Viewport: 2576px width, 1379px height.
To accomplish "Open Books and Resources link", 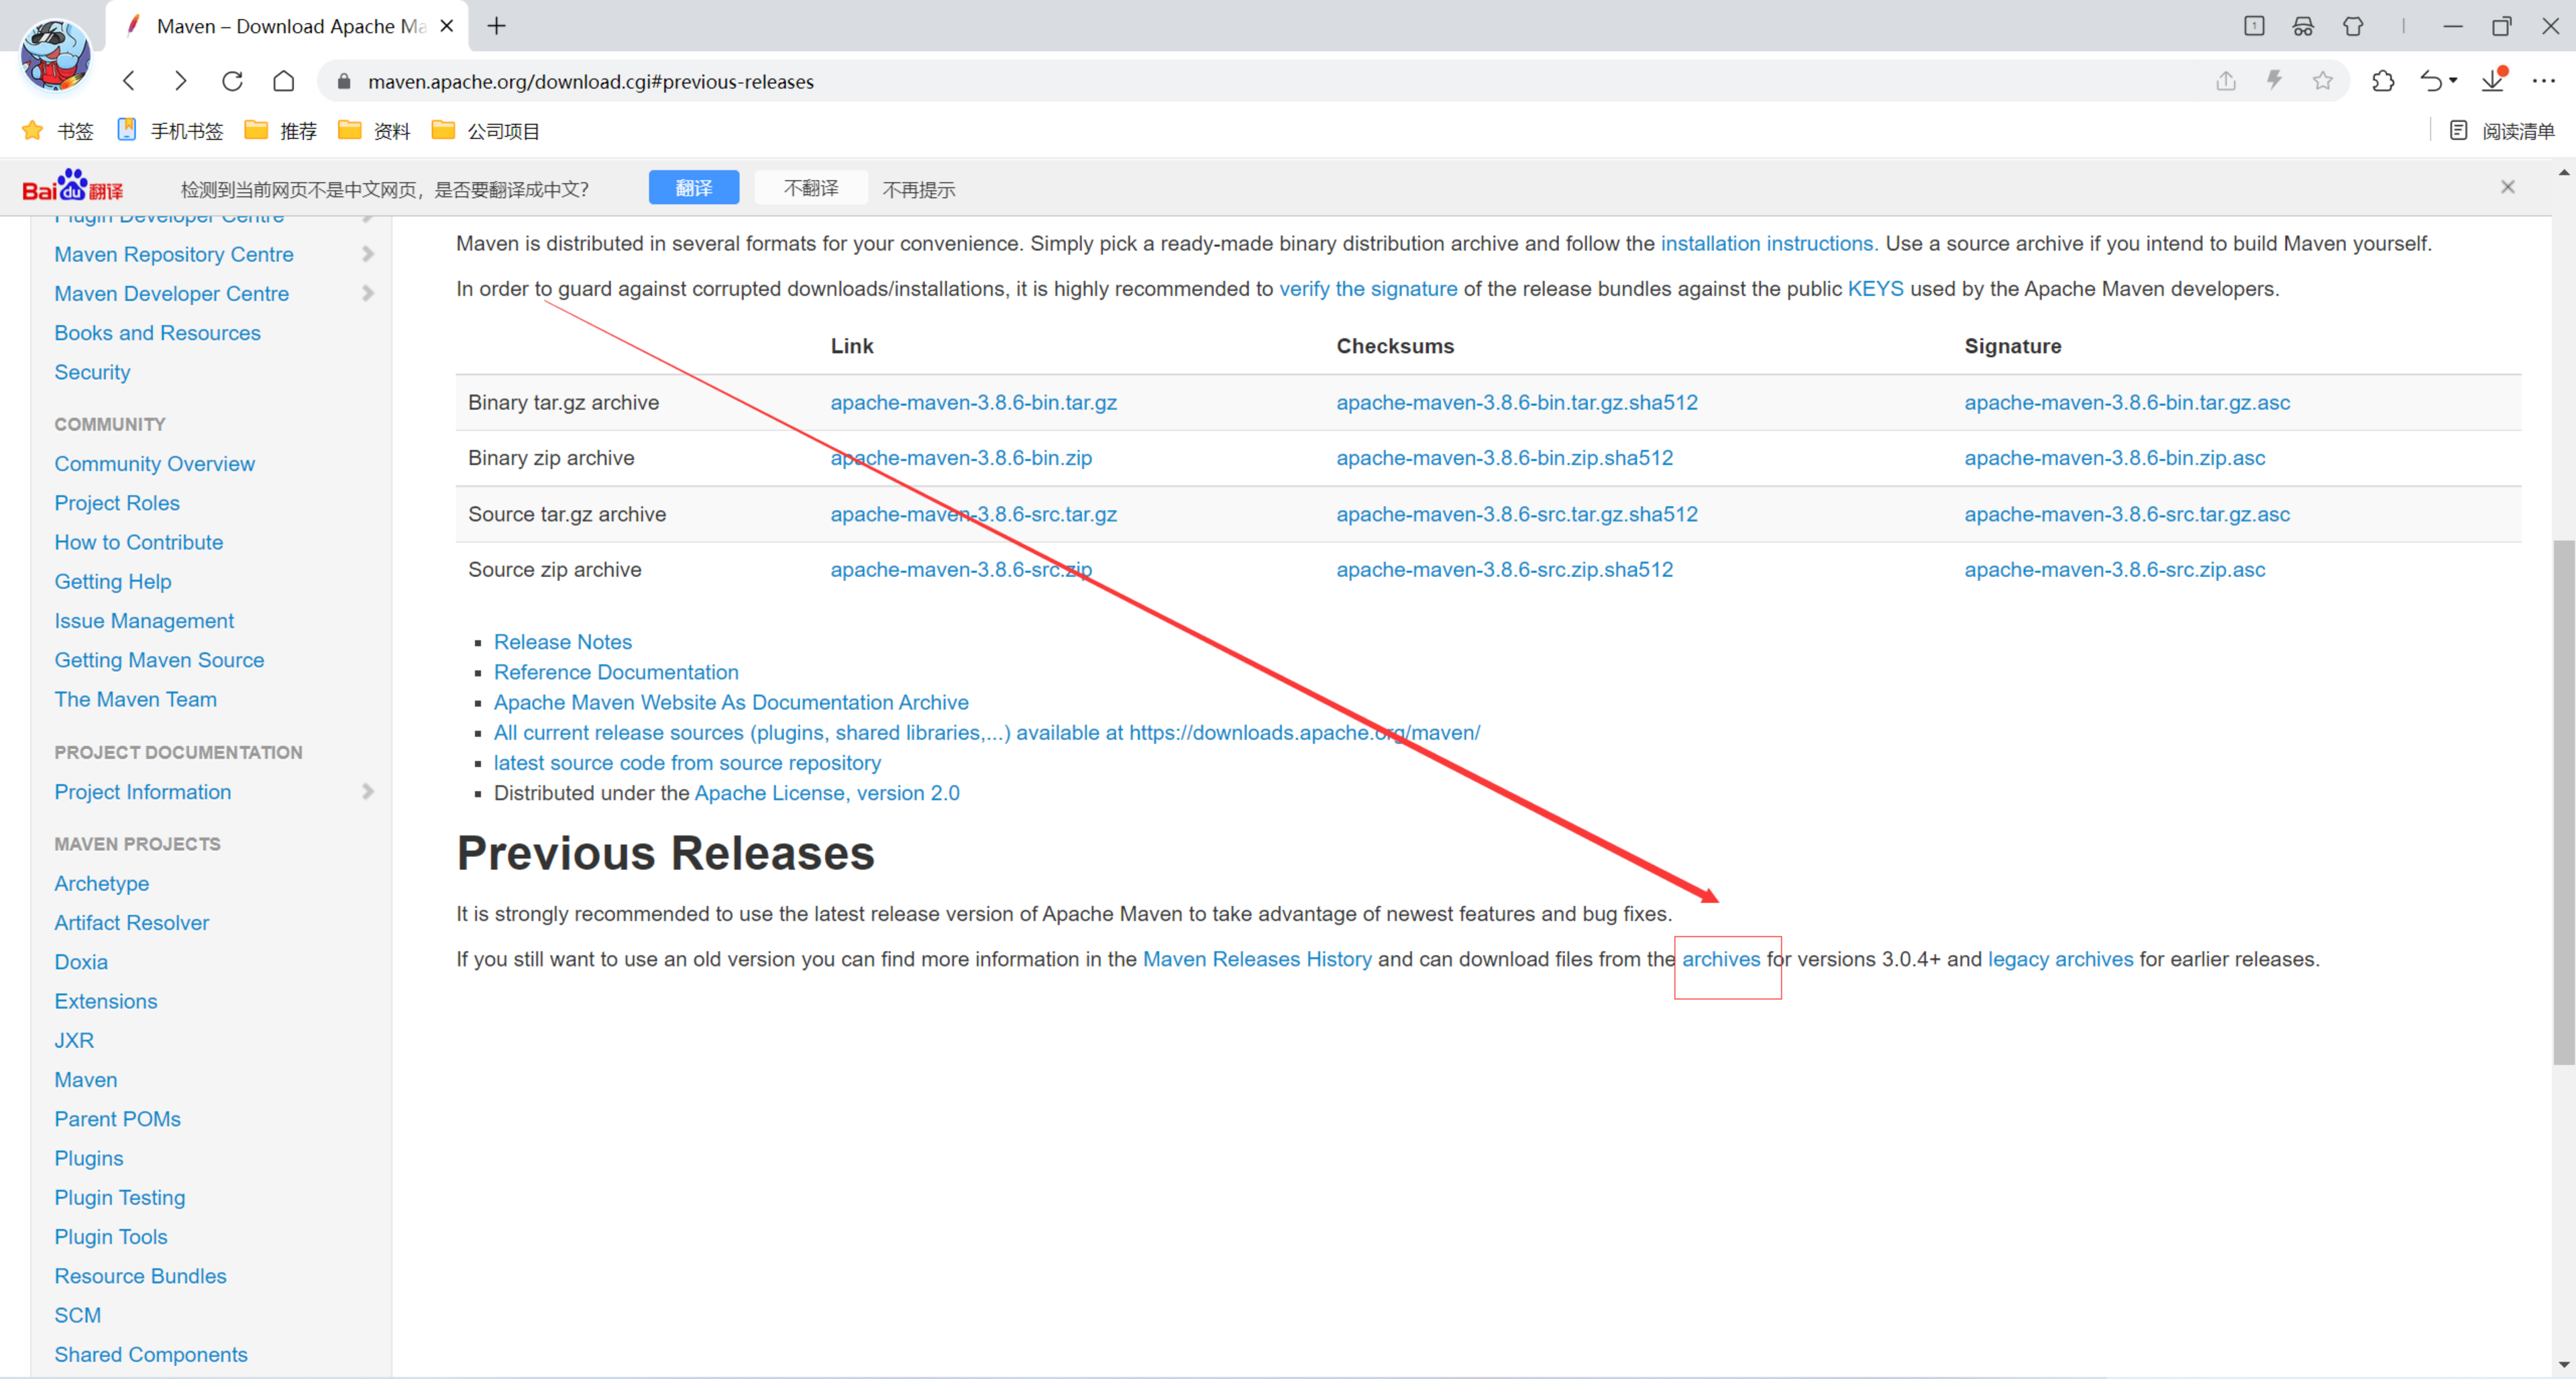I will pyautogui.click(x=157, y=333).
